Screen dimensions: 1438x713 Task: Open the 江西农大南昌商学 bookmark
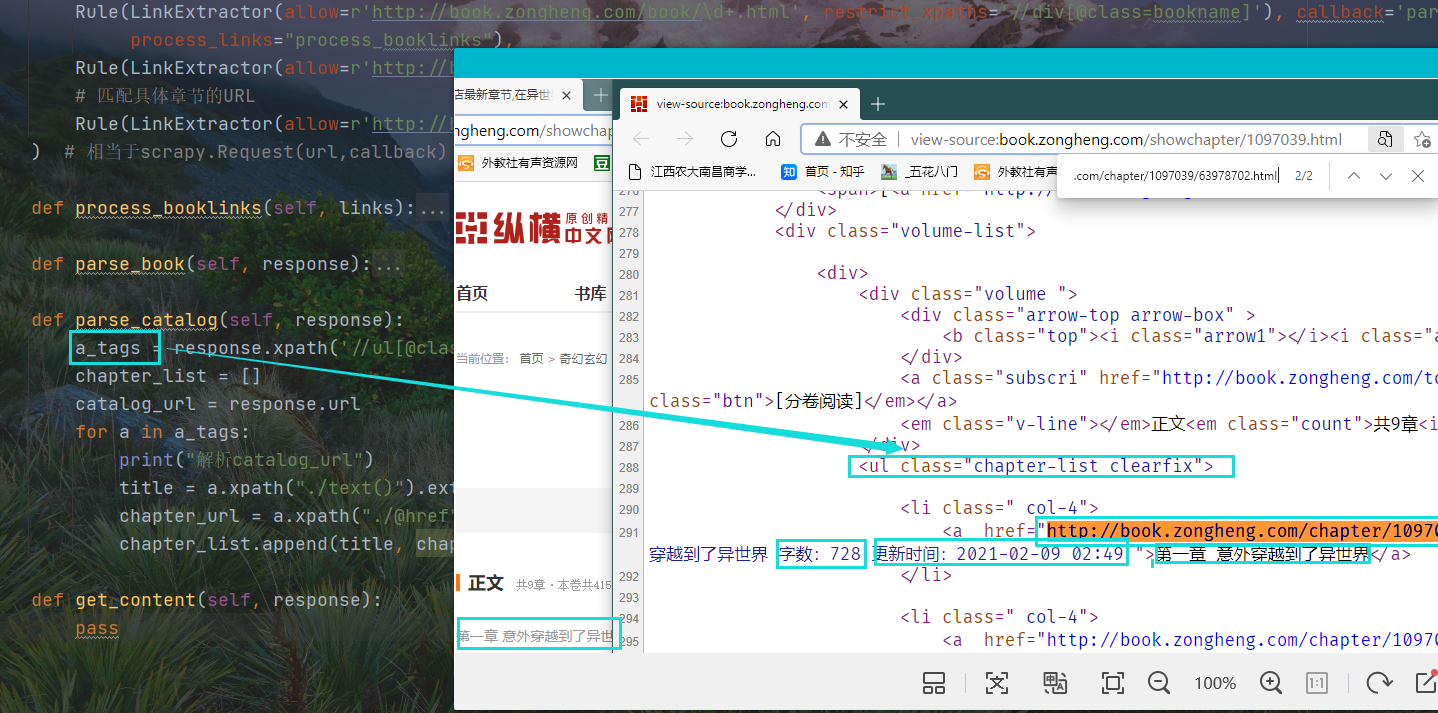(693, 172)
